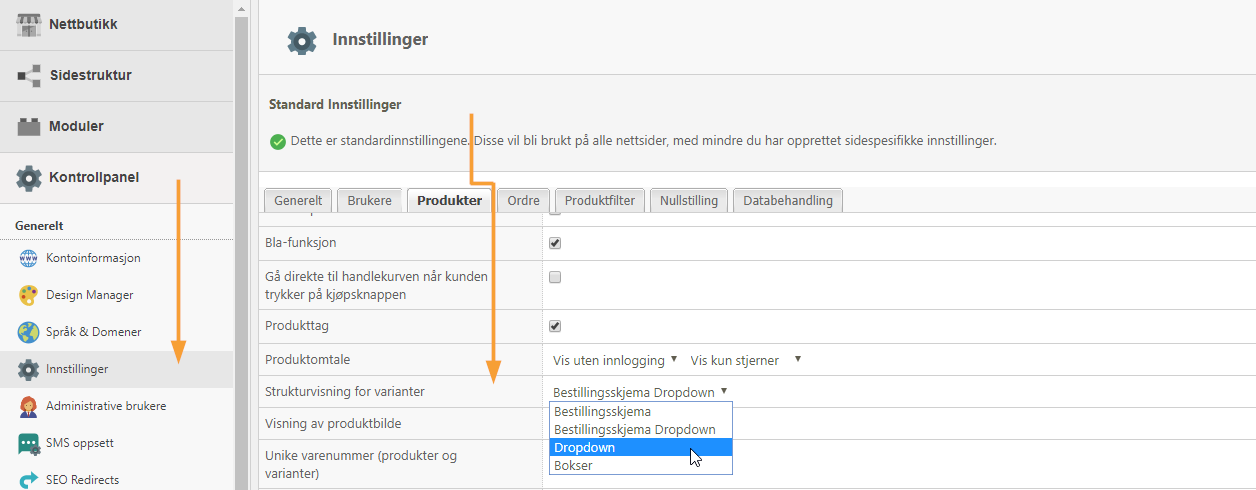Click the Kontrollpanel gear icon
The height and width of the screenshot is (490, 1256).
click(29, 178)
